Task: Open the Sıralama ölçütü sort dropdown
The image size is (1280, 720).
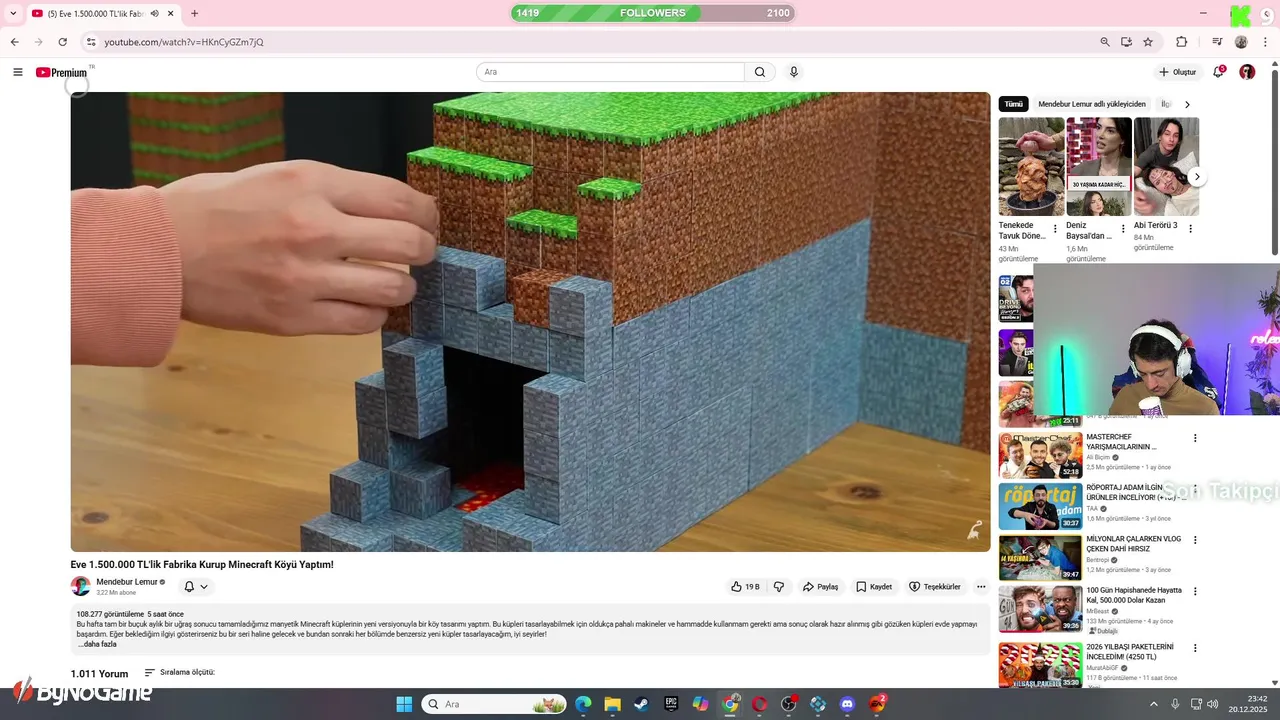Action: pyautogui.click(x=180, y=673)
